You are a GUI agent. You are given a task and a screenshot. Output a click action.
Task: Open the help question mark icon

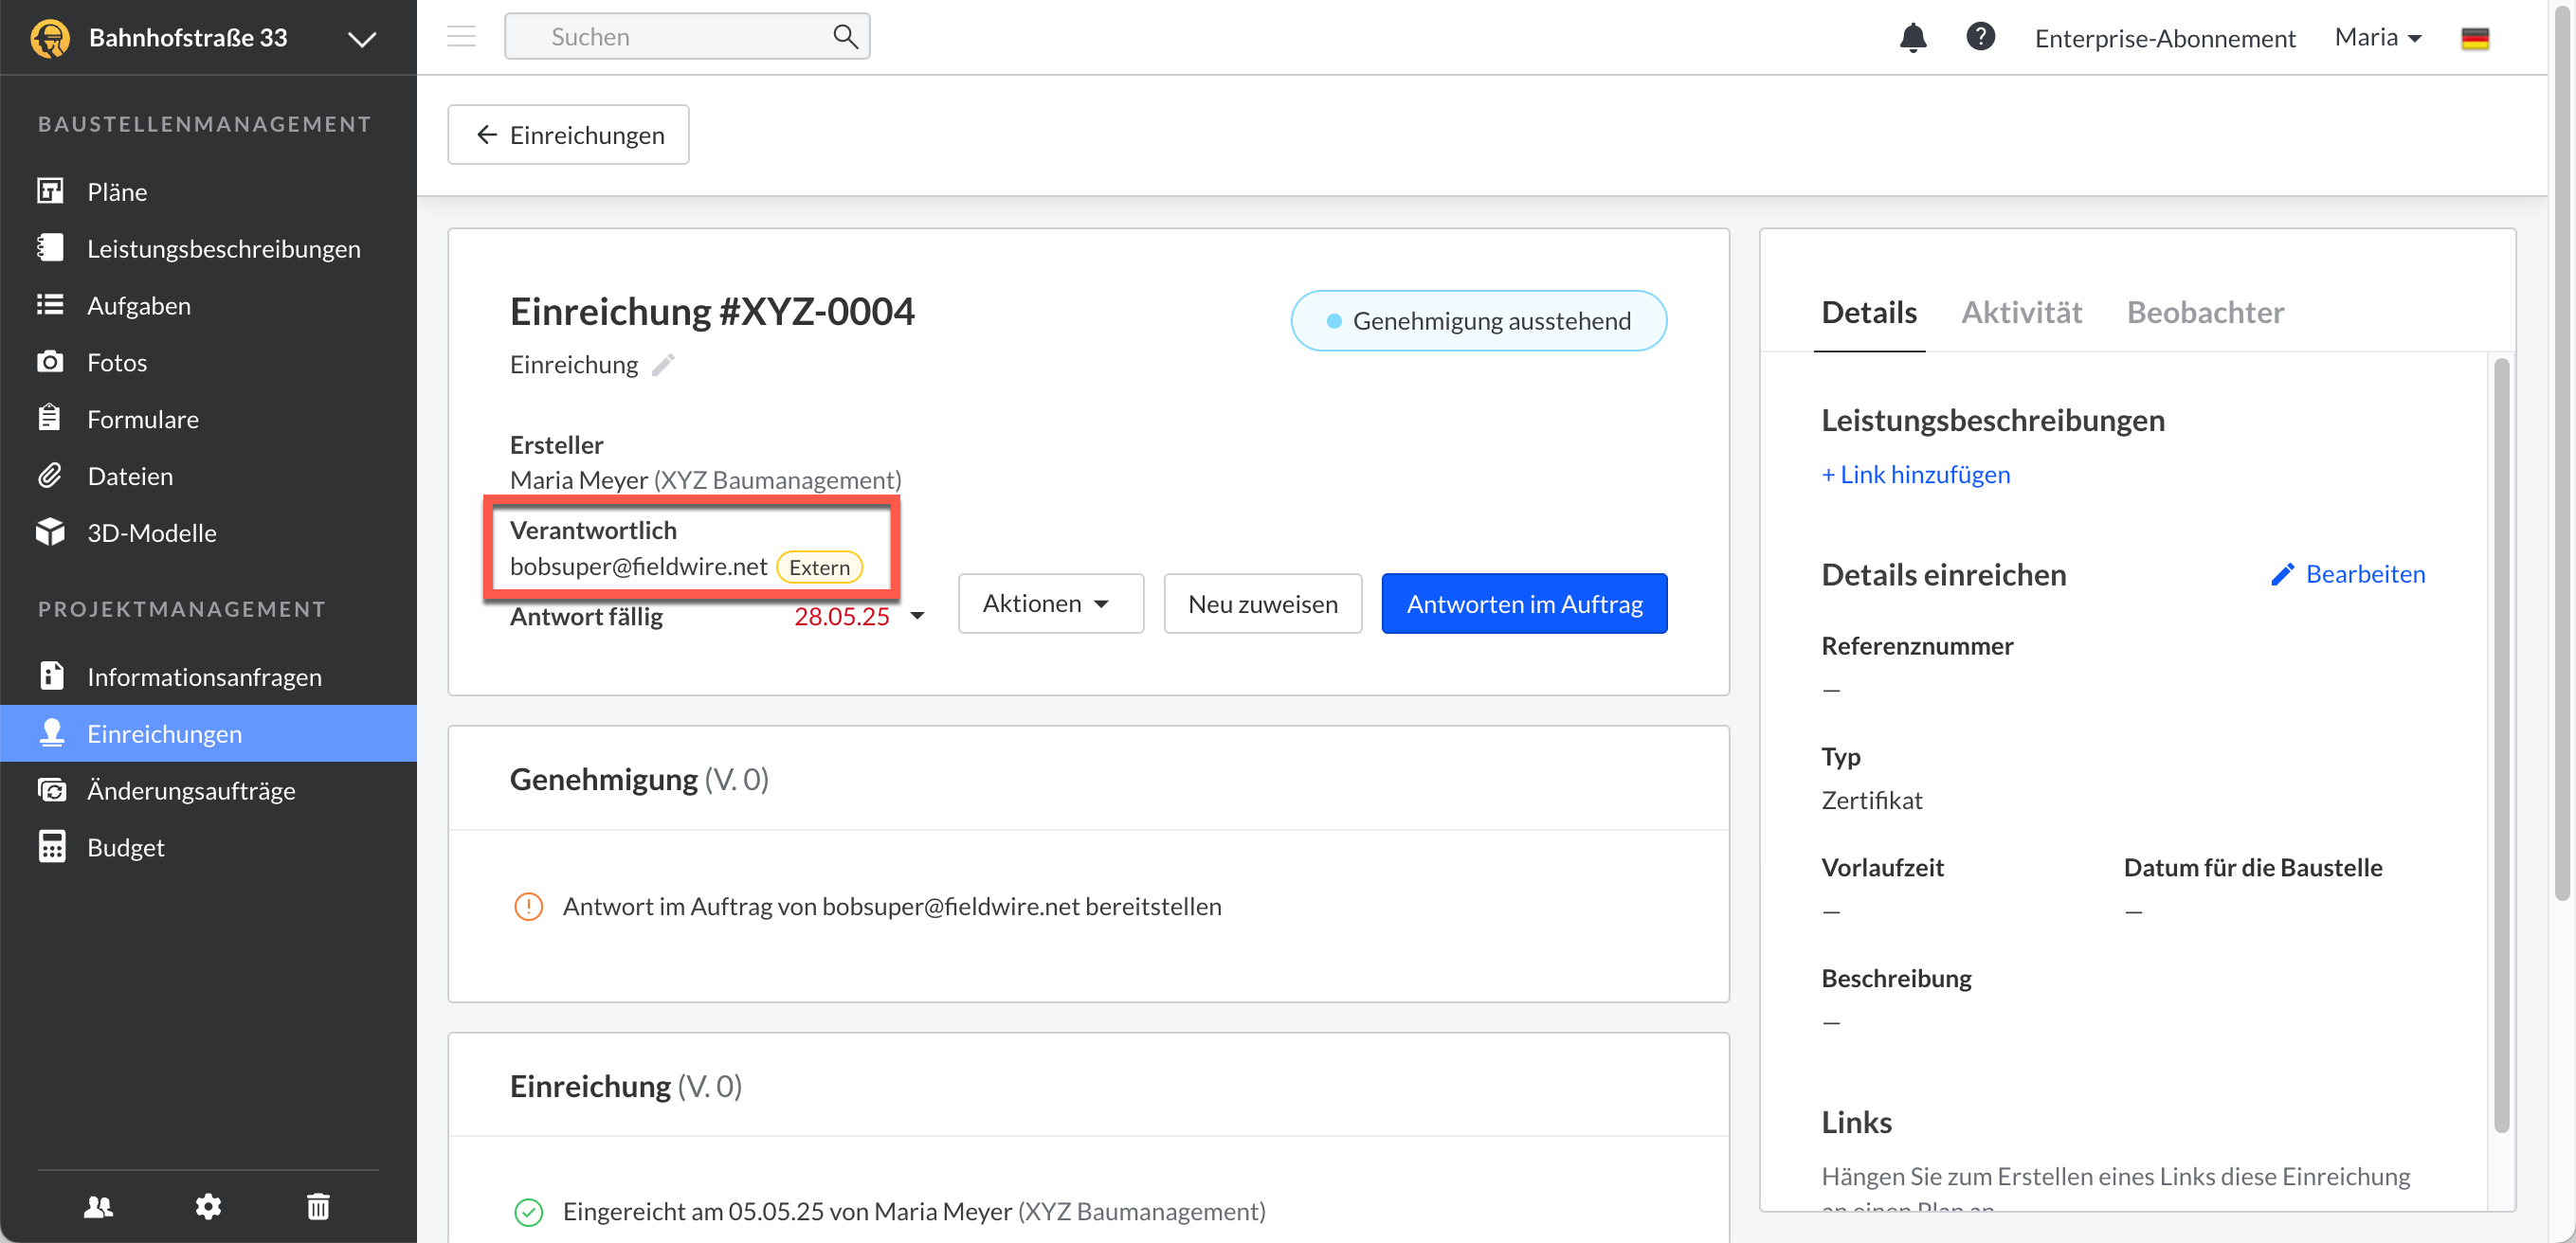pyautogui.click(x=1980, y=37)
